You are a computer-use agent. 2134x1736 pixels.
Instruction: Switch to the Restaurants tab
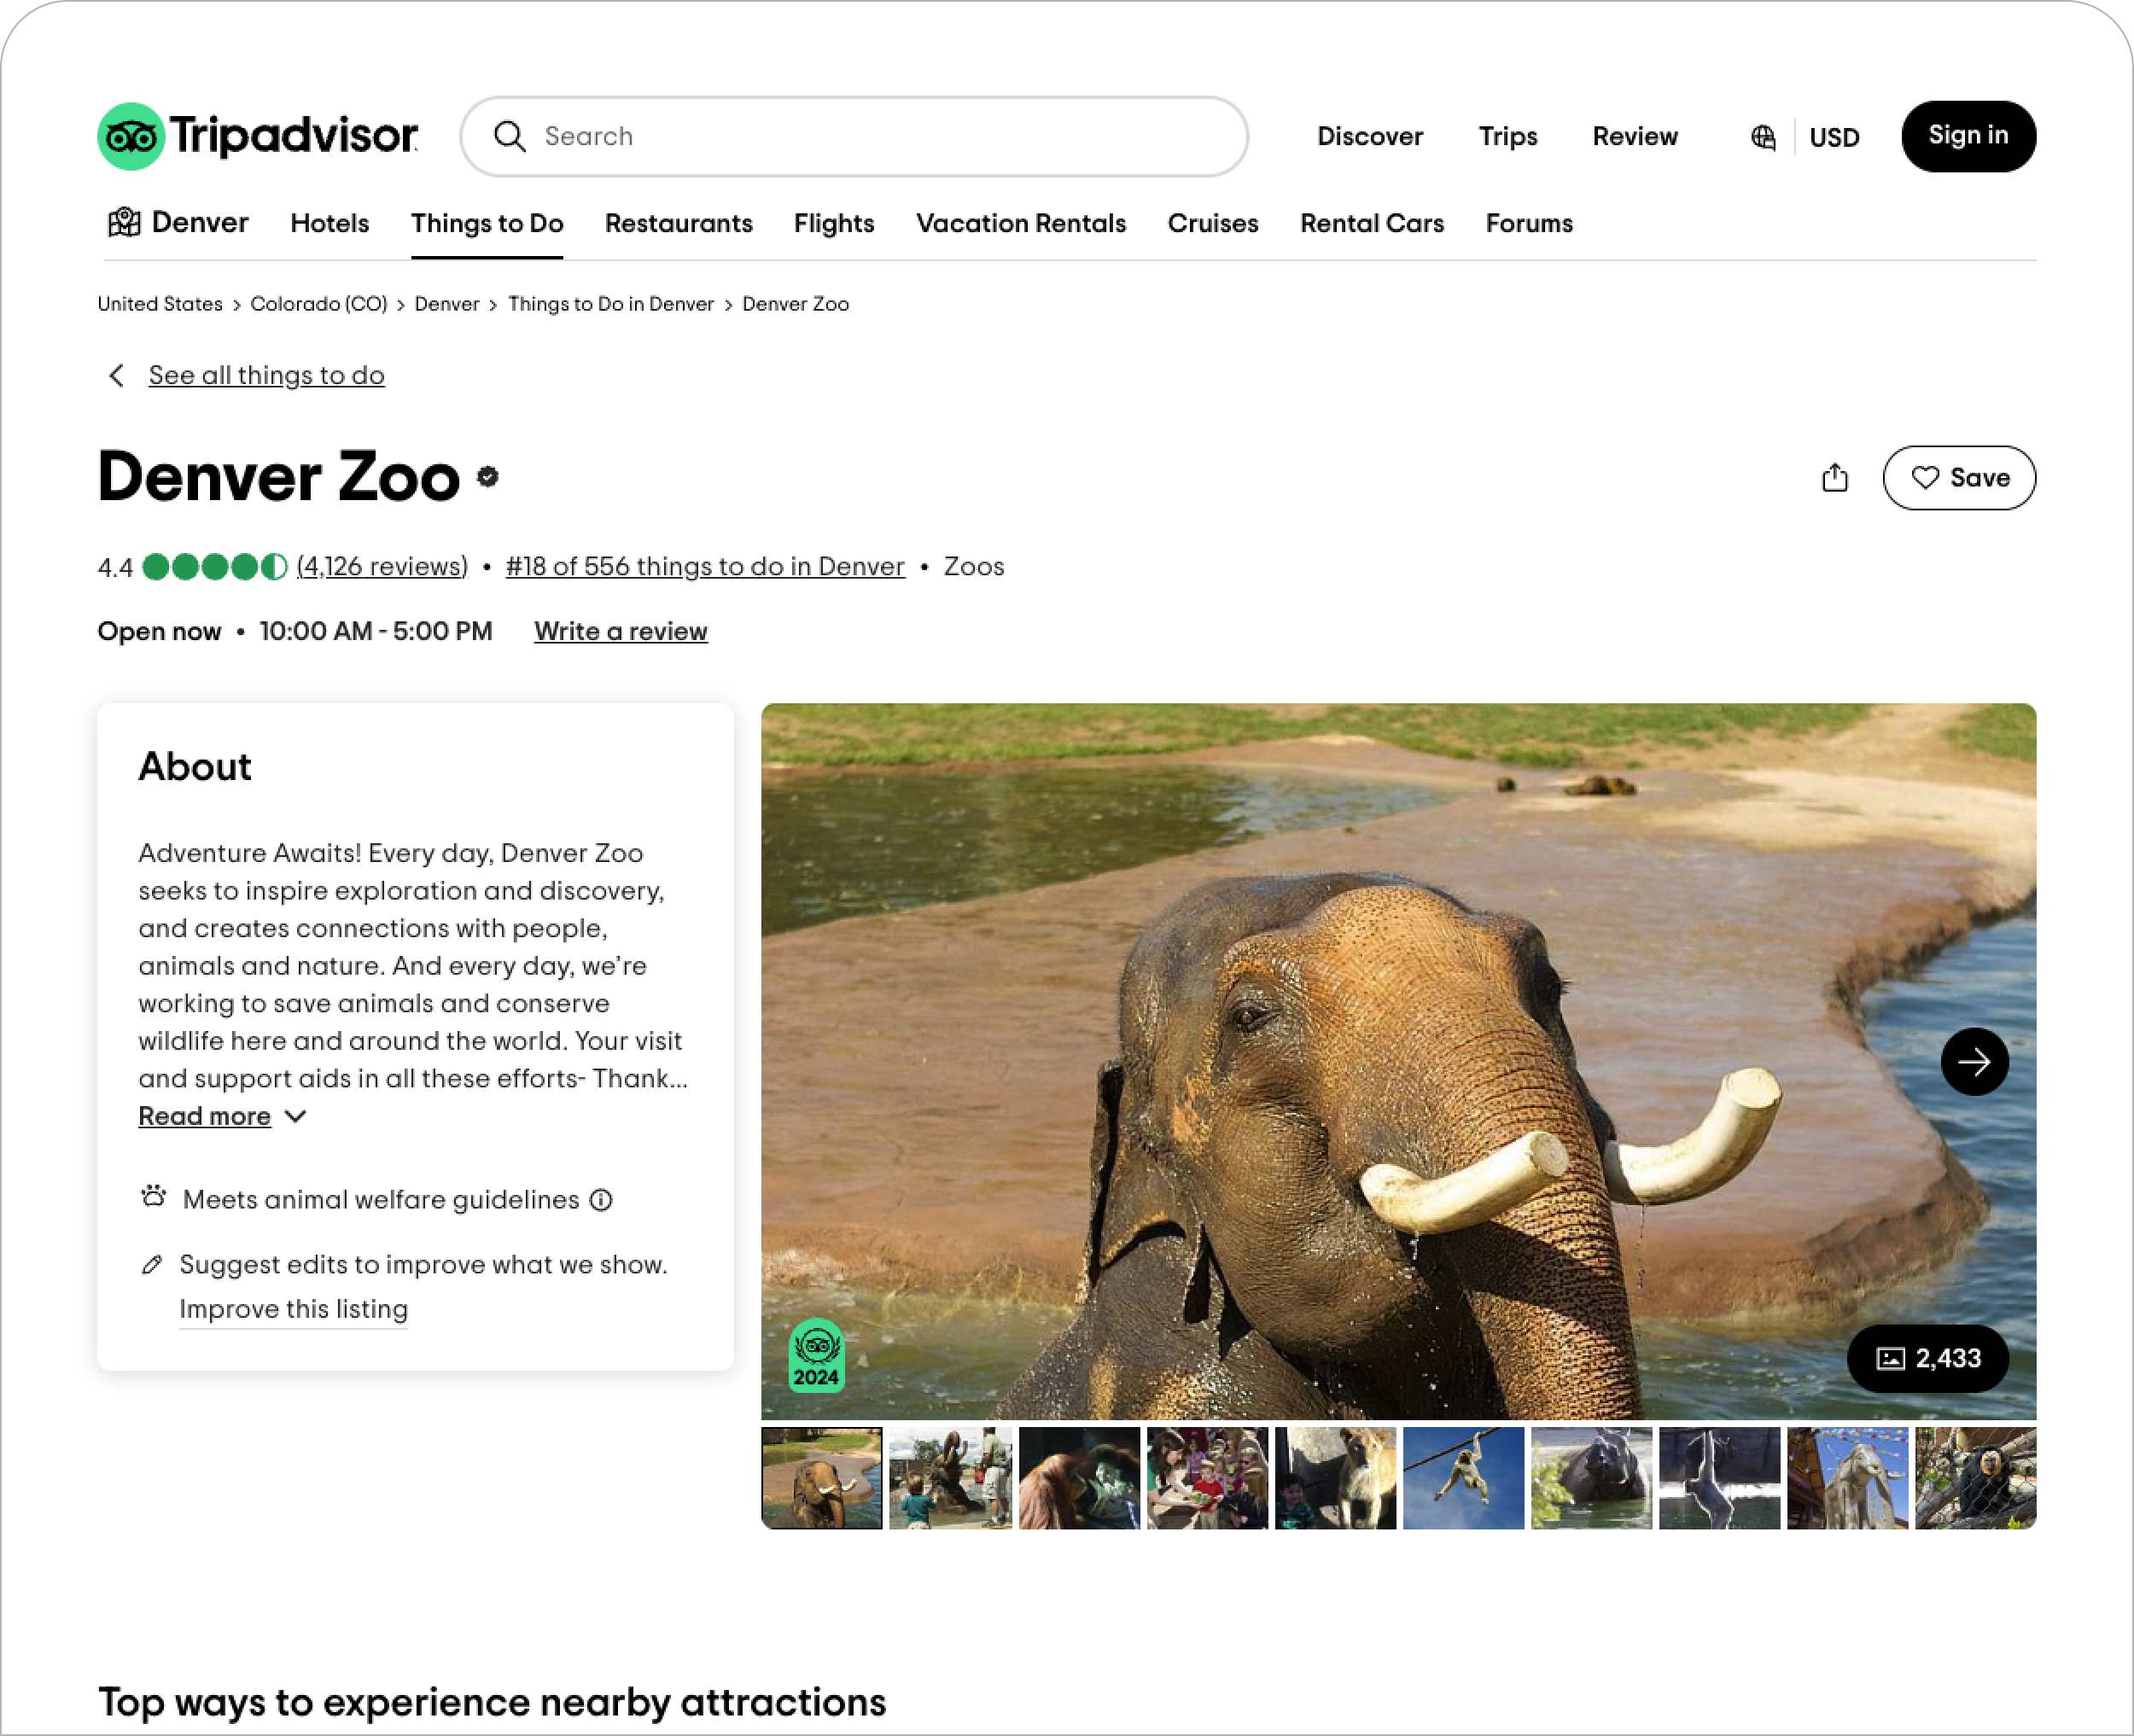(679, 223)
